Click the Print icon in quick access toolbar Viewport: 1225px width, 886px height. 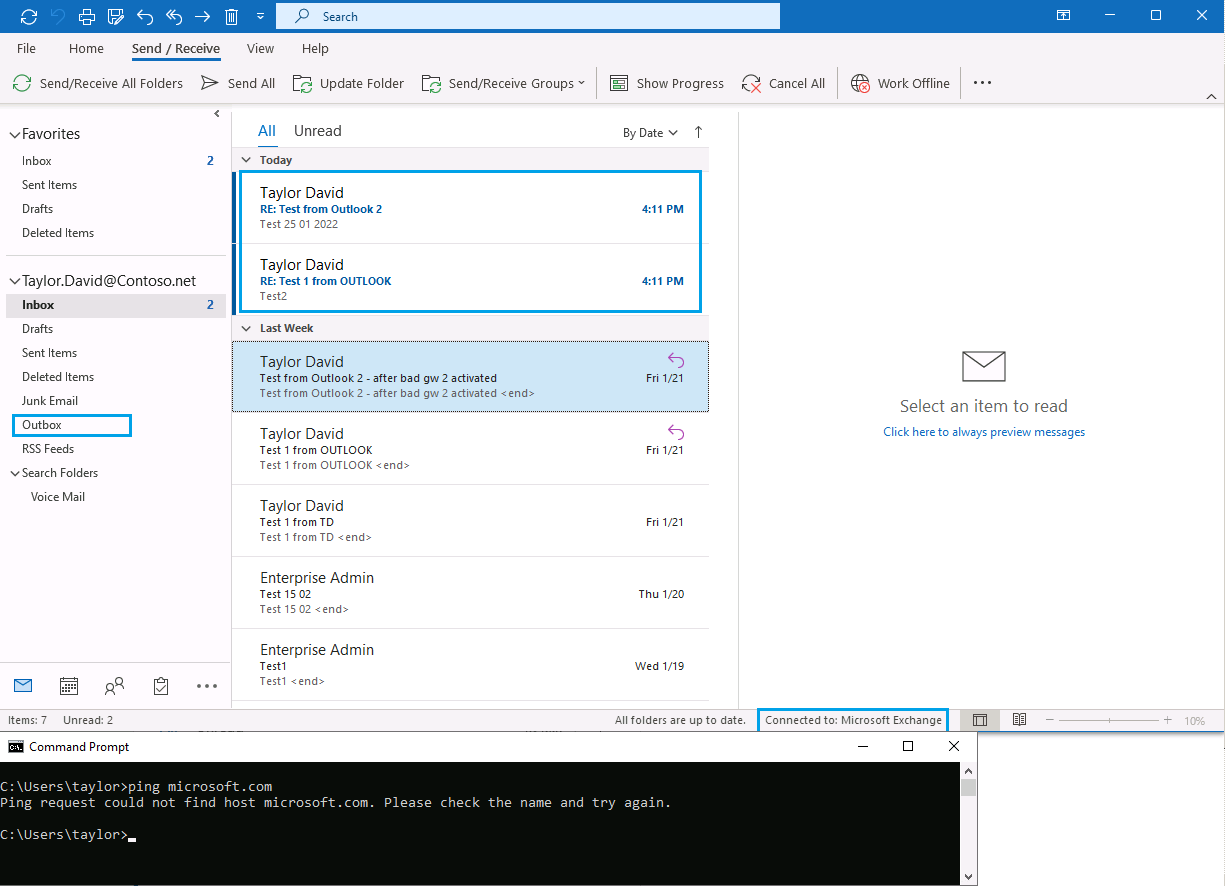pyautogui.click(x=87, y=16)
